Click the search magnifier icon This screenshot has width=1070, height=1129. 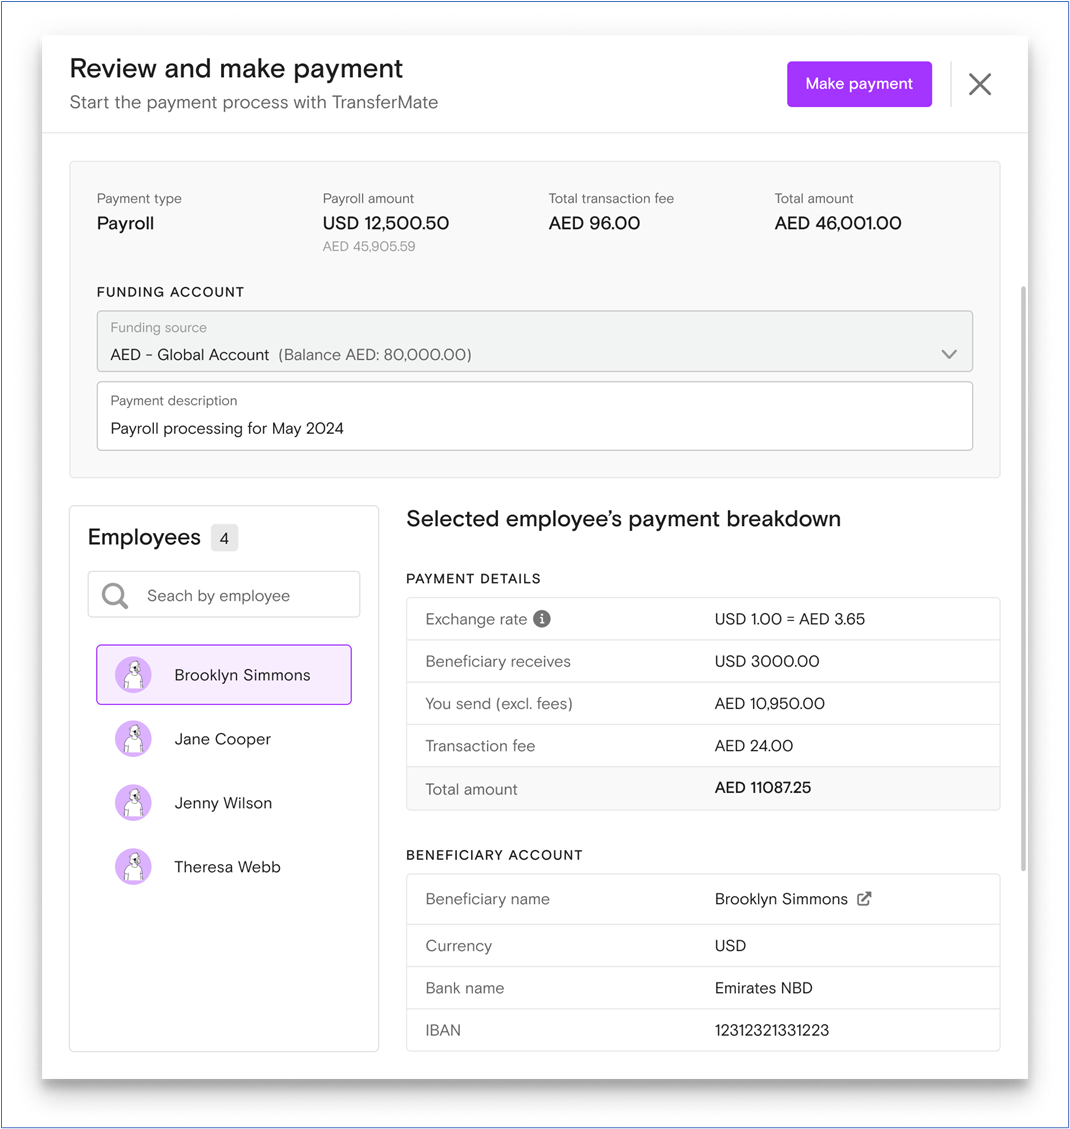coord(115,596)
